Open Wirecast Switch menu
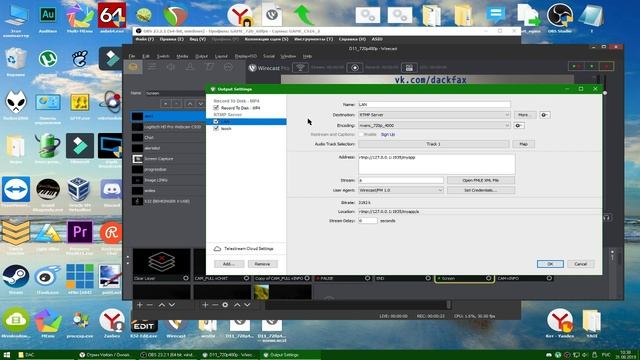The width and height of the screenshot is (640, 360). coord(163,56)
